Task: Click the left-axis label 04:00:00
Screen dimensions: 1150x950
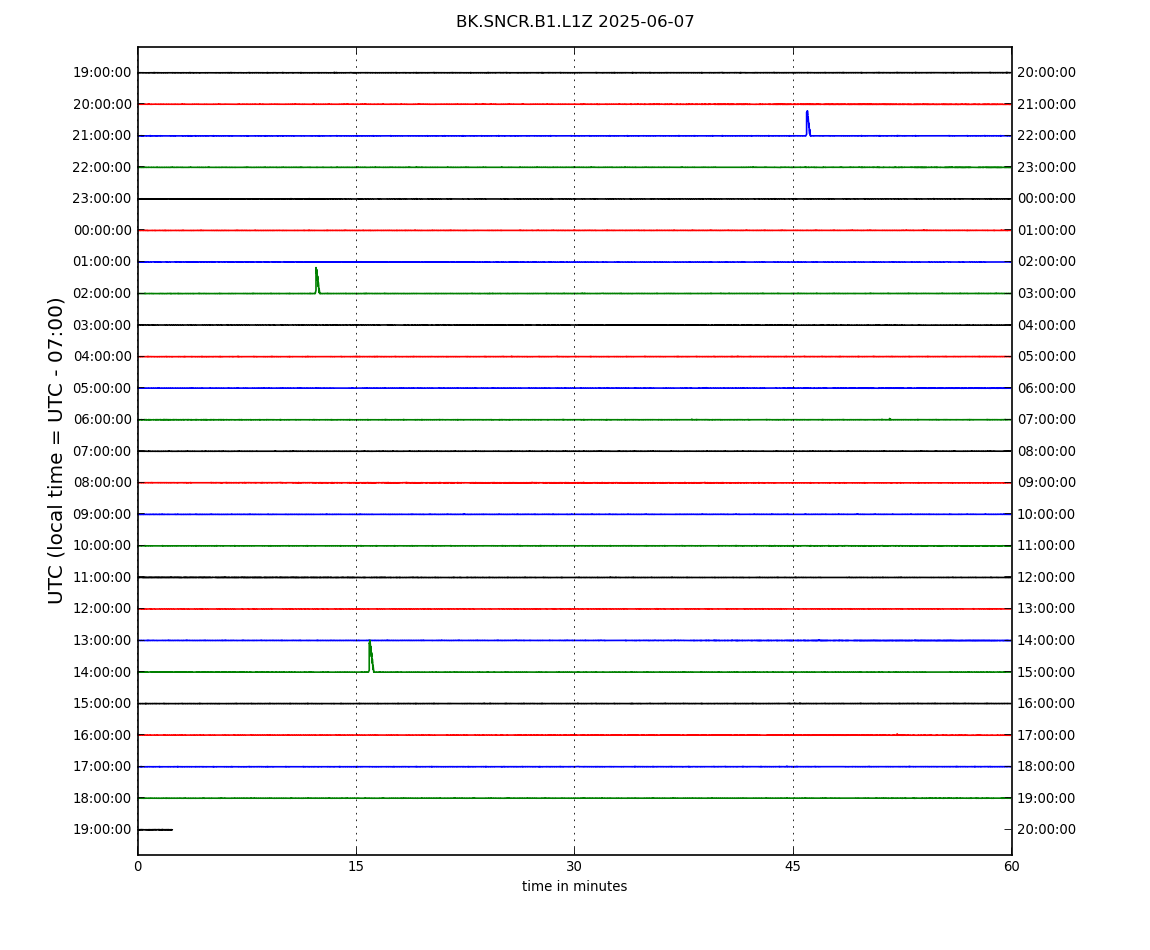Action: click(103, 357)
